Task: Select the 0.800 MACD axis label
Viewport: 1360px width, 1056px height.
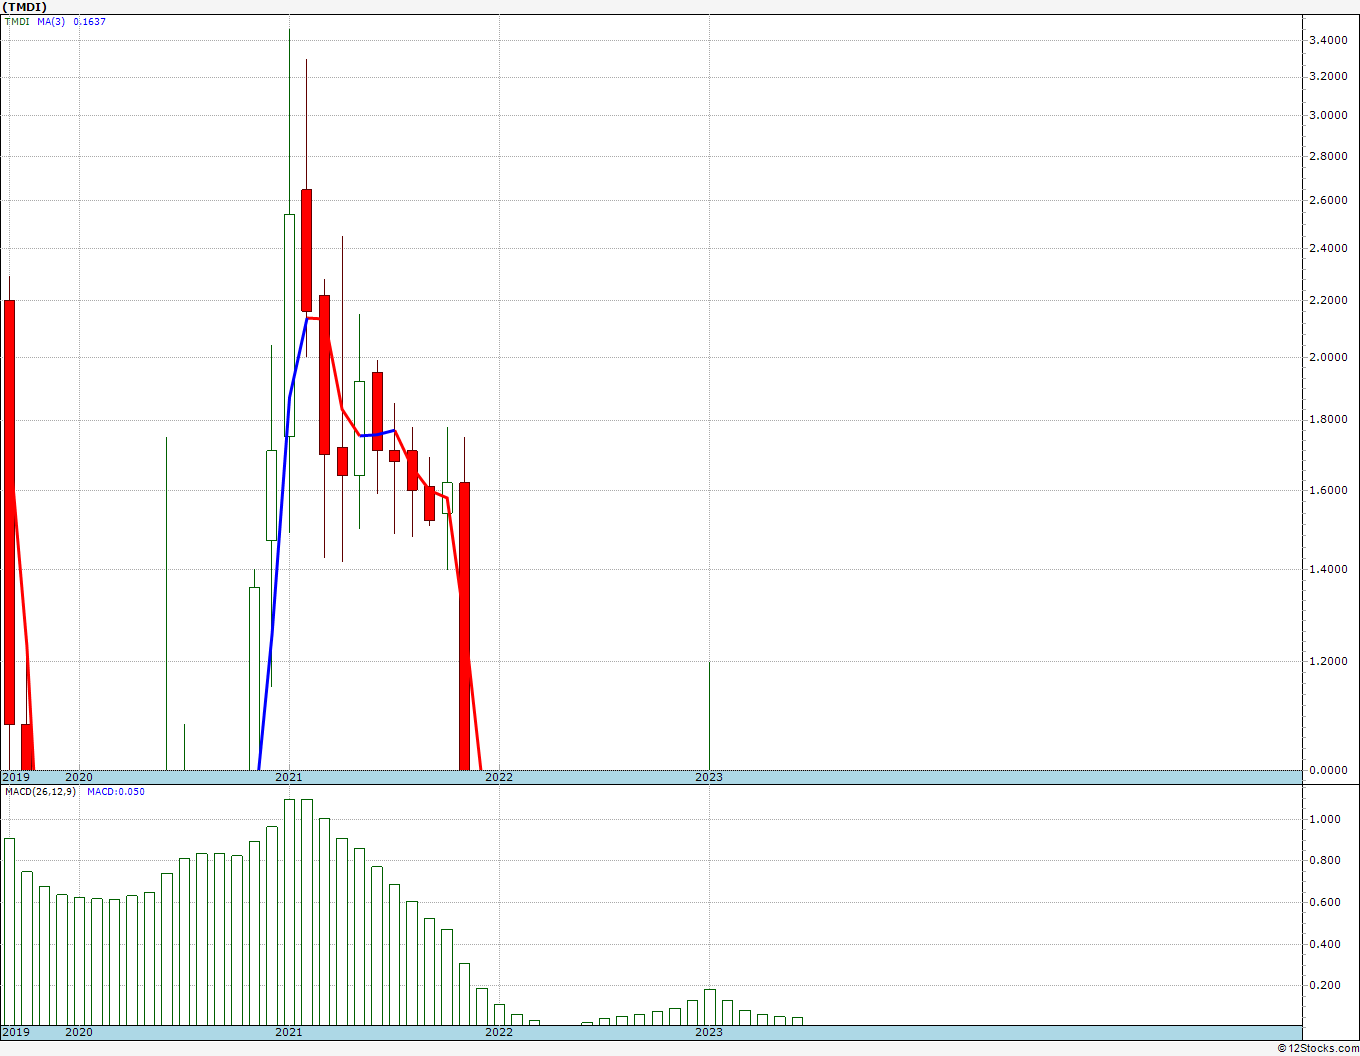Action: [1323, 861]
